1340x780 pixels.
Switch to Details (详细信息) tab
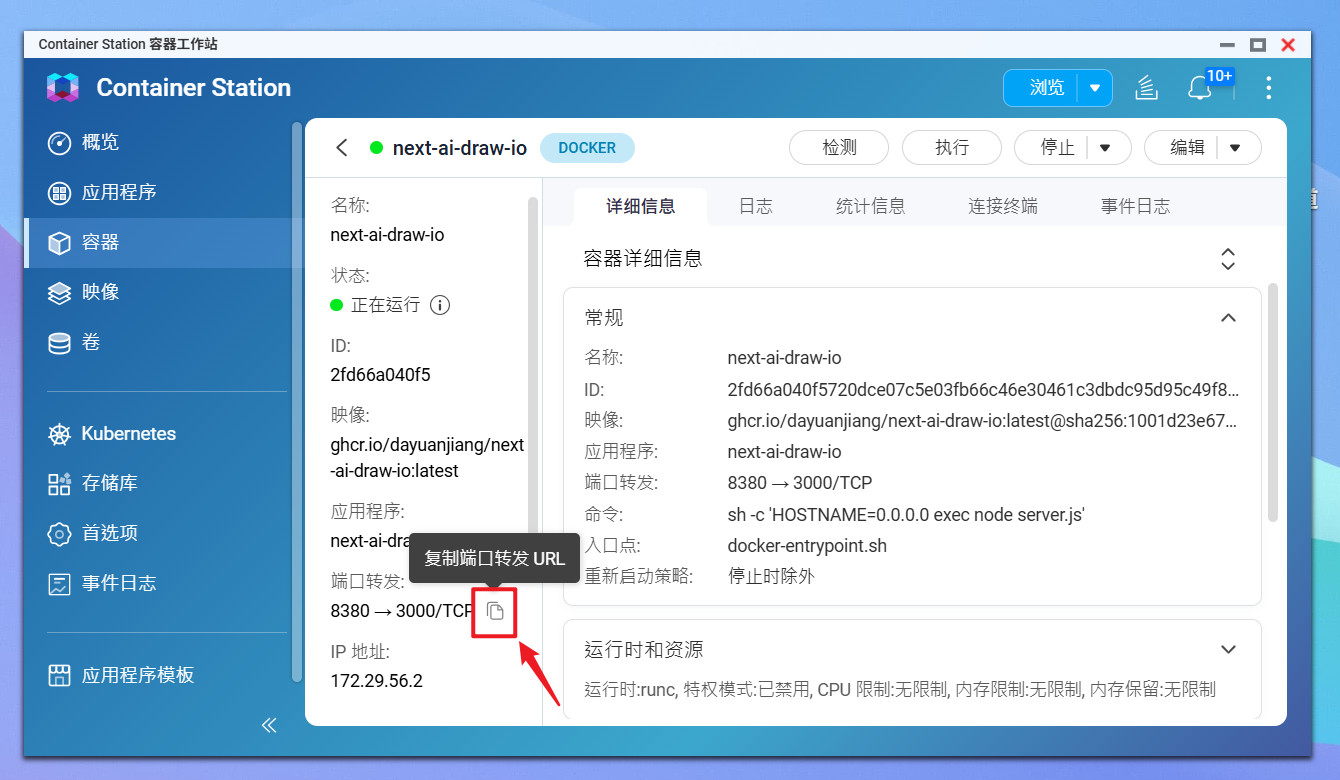coord(641,206)
